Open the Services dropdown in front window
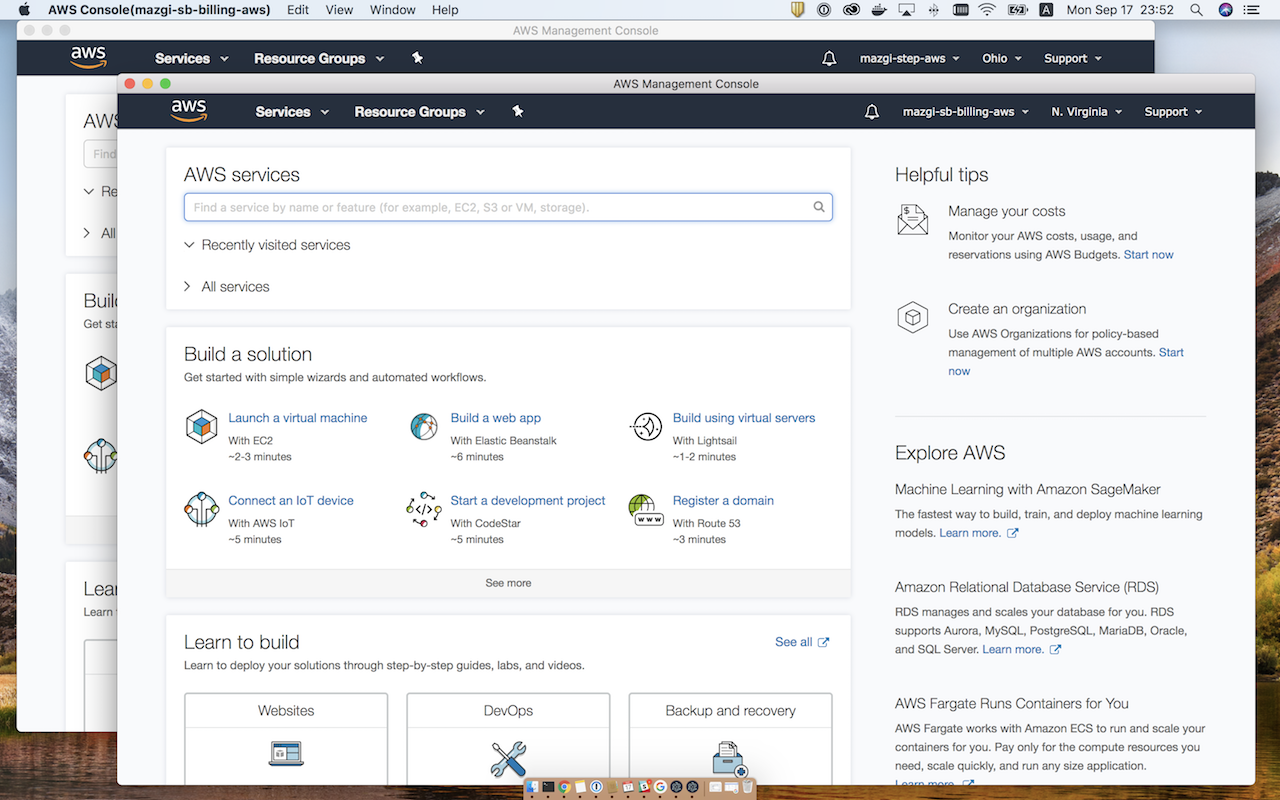Viewport: 1280px width, 800px height. point(292,112)
